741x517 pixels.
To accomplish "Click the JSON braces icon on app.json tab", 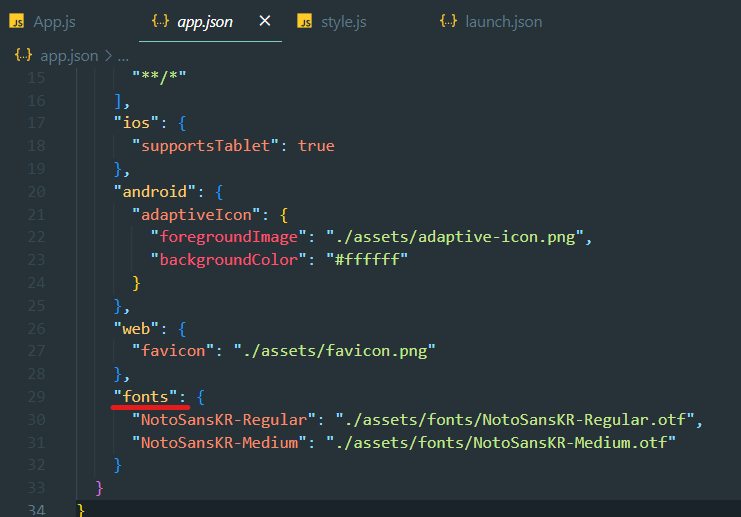I will tap(160, 21).
